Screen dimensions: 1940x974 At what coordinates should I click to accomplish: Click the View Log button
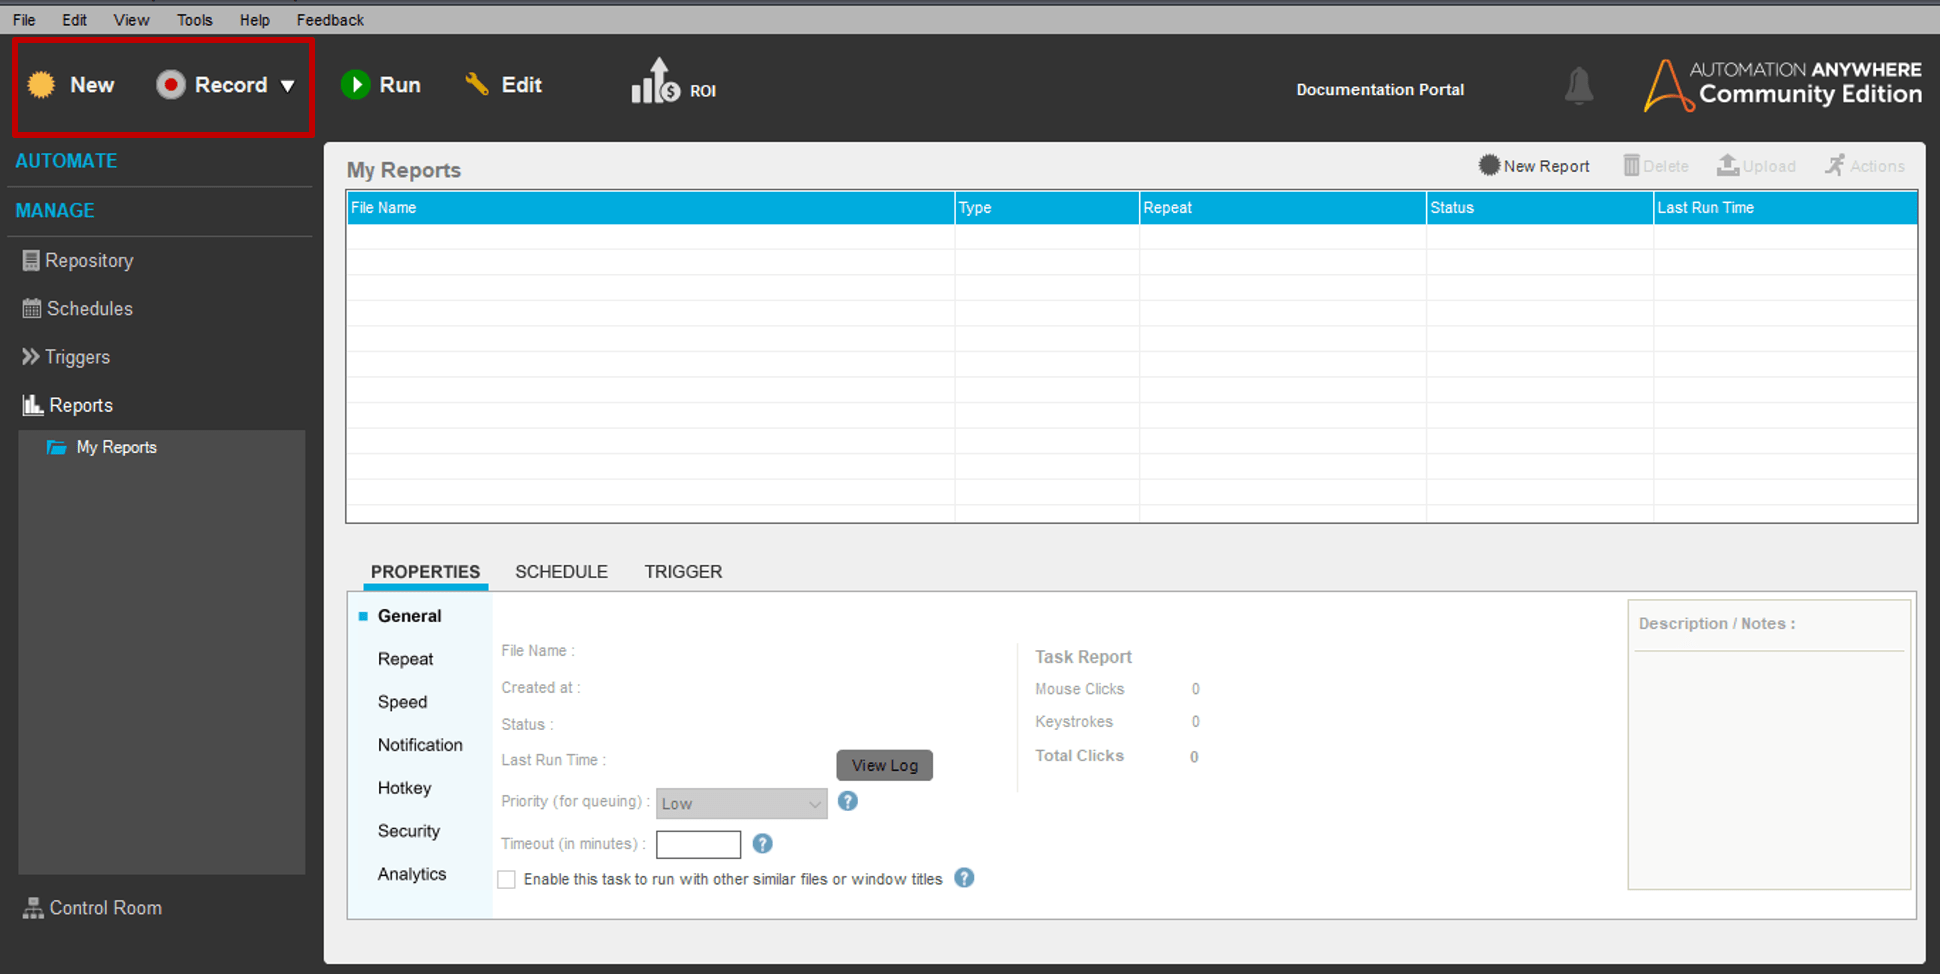pyautogui.click(x=884, y=765)
